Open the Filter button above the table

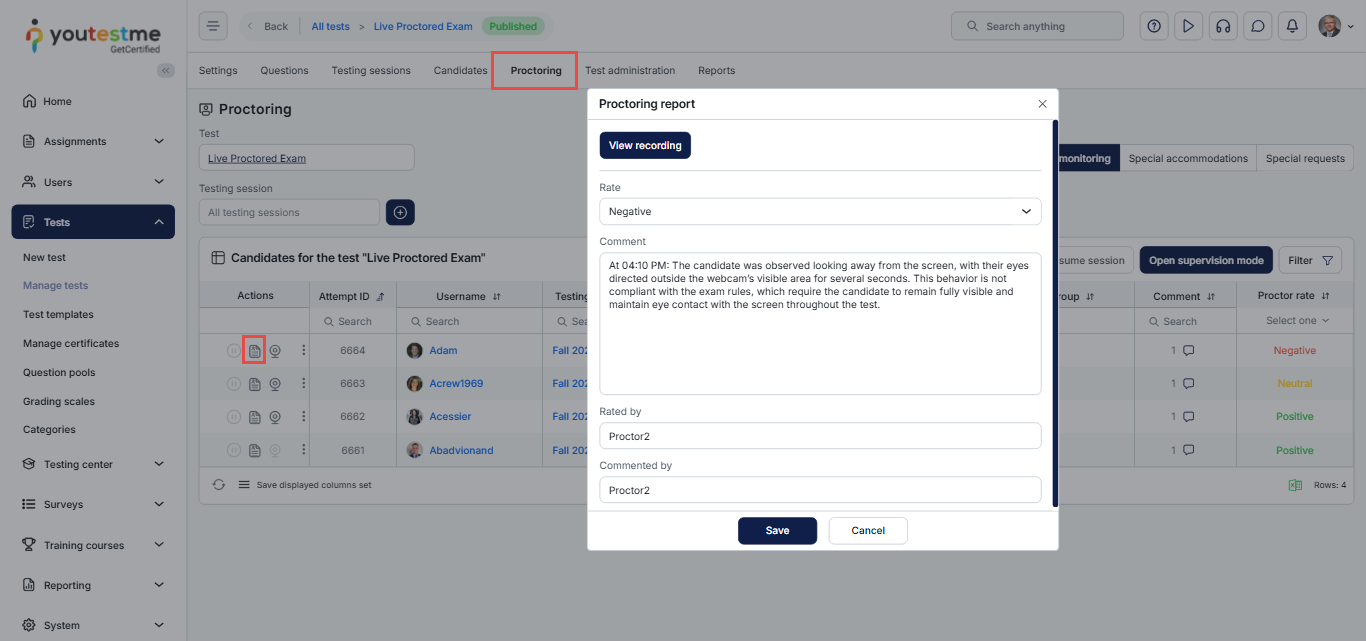pos(1310,260)
